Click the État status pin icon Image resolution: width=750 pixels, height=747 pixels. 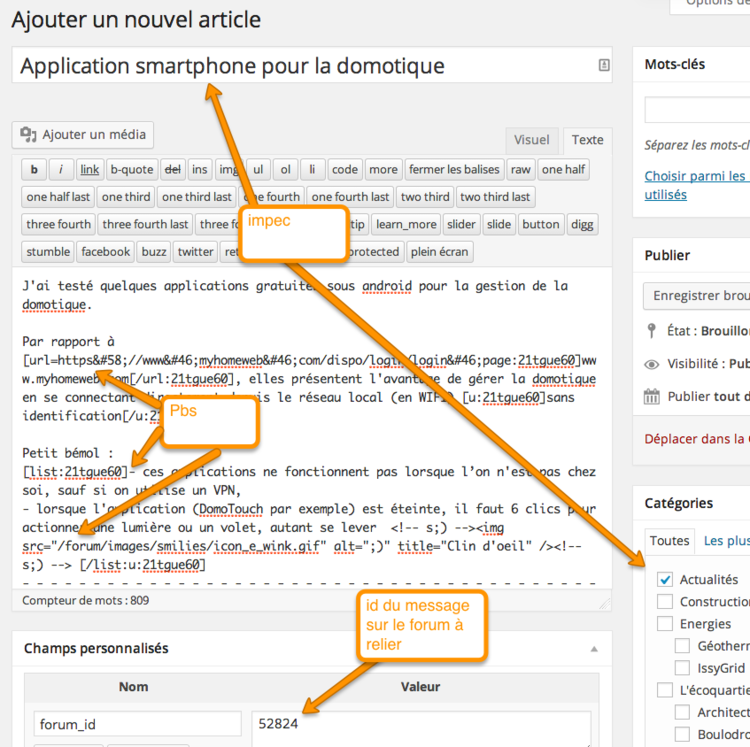(x=651, y=330)
